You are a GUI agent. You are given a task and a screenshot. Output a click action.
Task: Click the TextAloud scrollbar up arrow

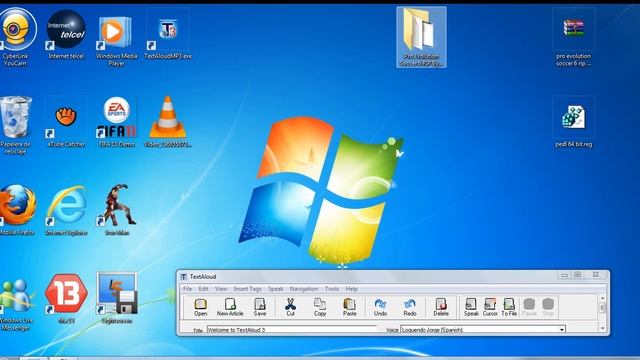point(602,299)
